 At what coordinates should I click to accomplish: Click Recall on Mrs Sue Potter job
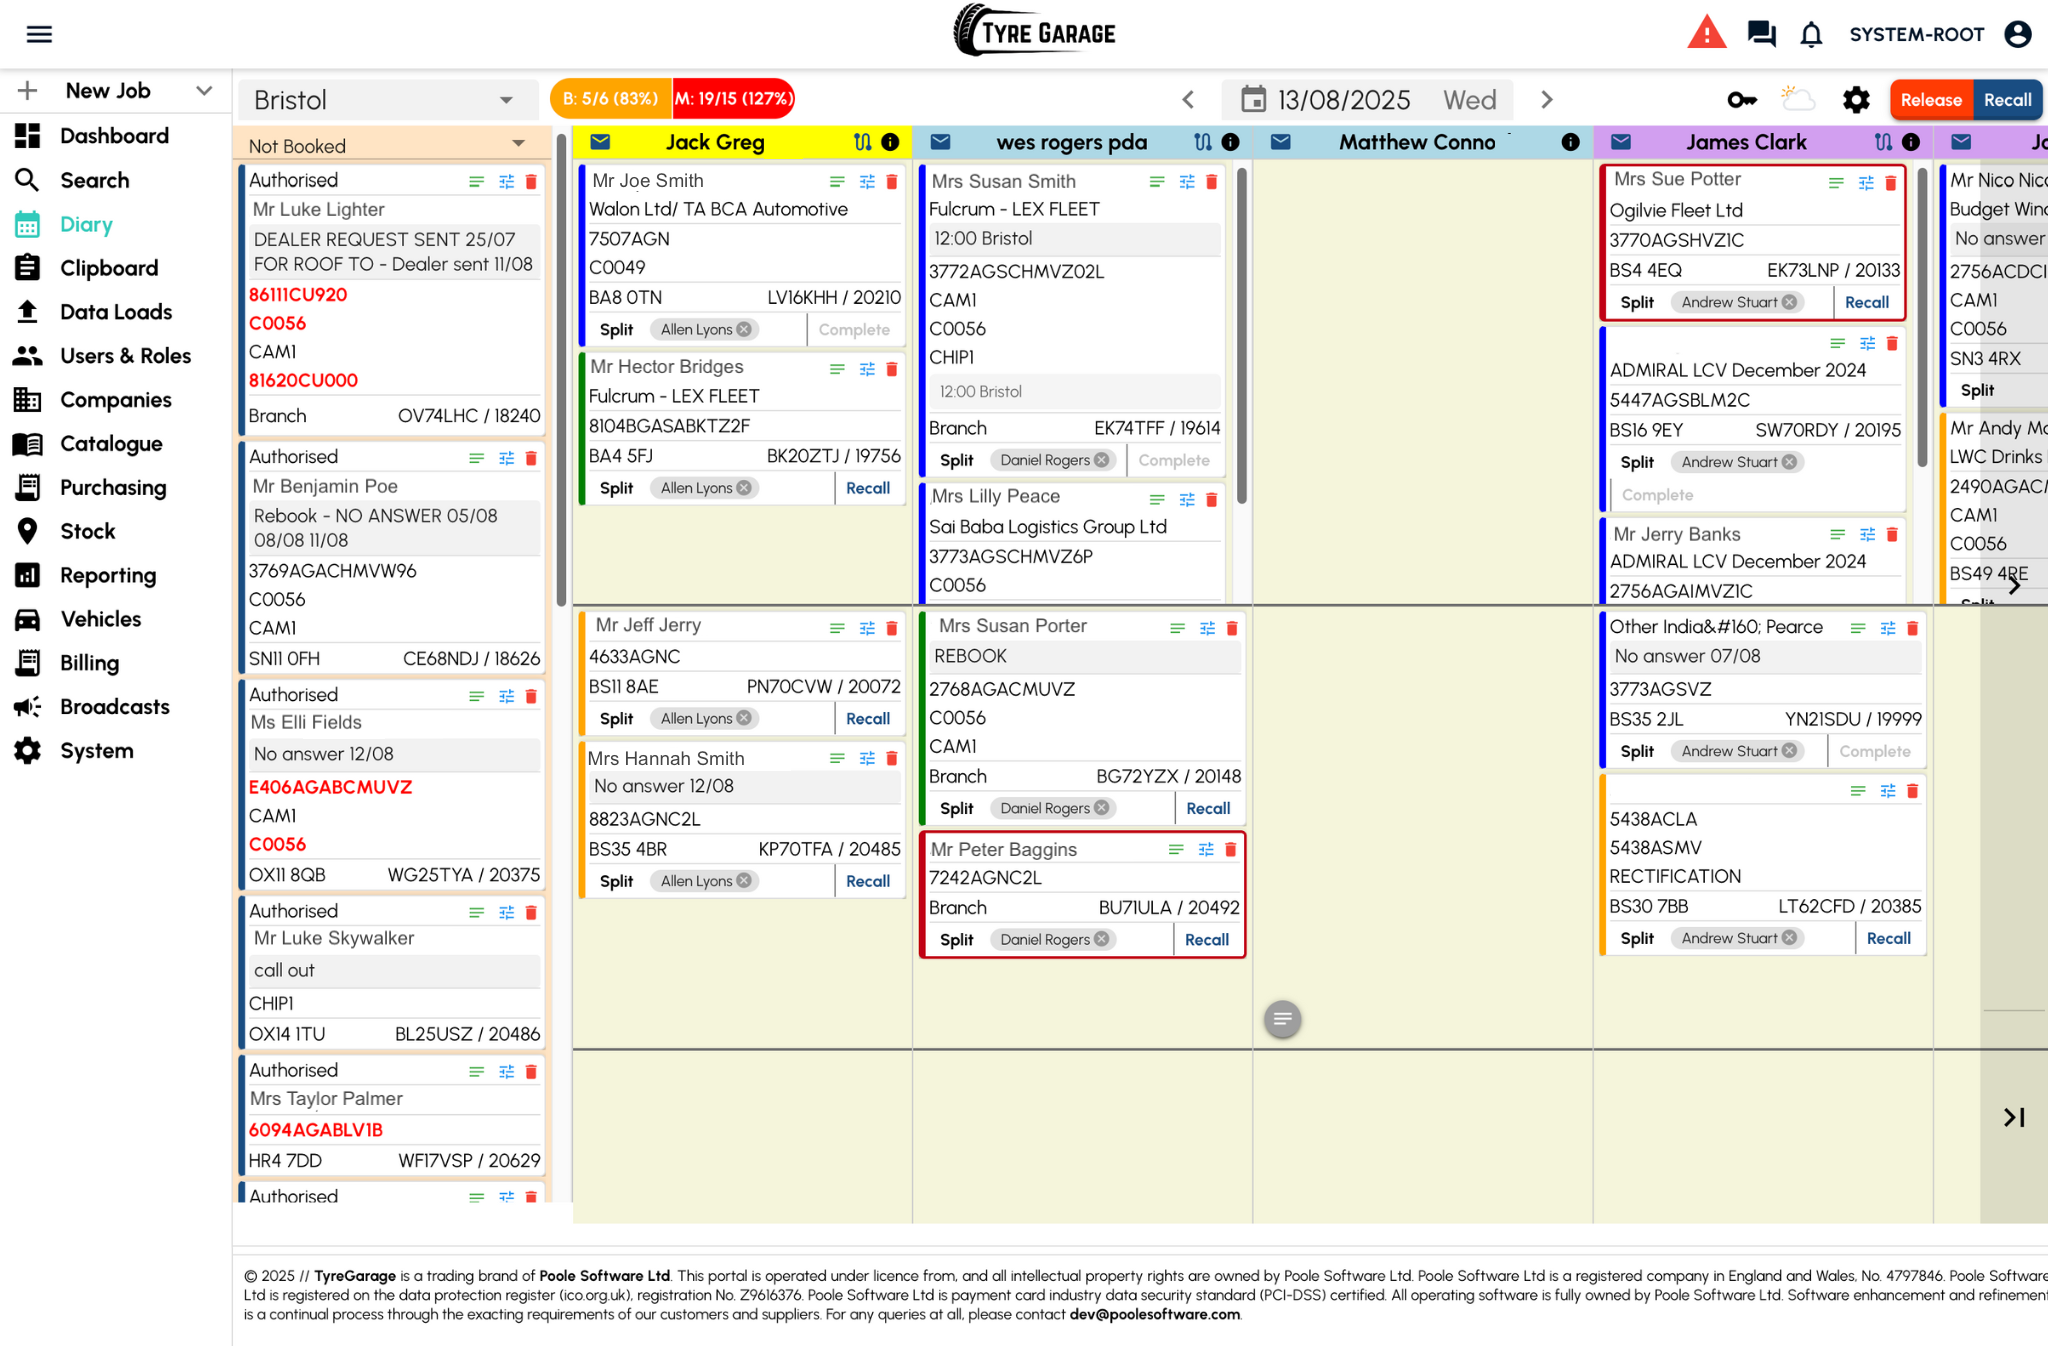click(1866, 302)
